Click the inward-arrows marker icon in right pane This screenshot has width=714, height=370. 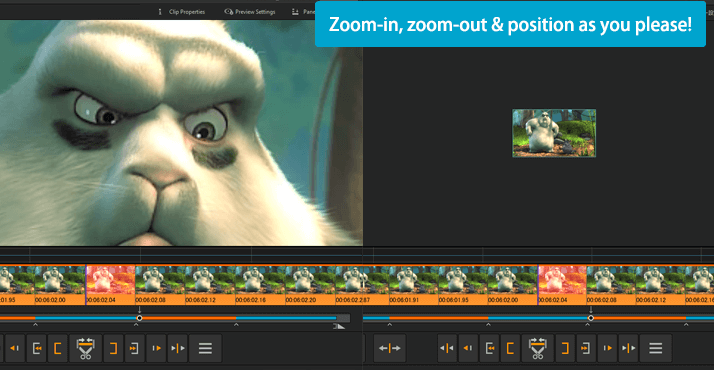[x=447, y=348]
